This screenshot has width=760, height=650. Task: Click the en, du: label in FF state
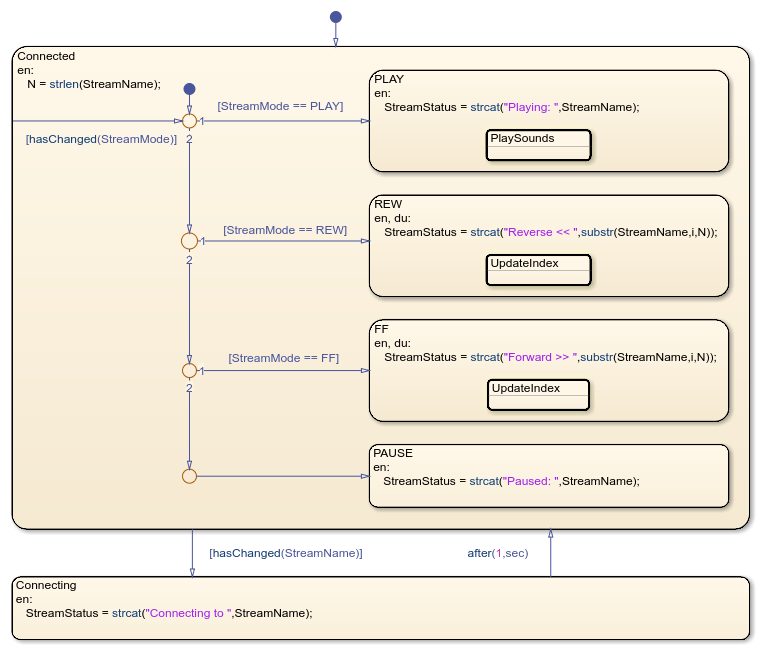pyautogui.click(x=392, y=343)
